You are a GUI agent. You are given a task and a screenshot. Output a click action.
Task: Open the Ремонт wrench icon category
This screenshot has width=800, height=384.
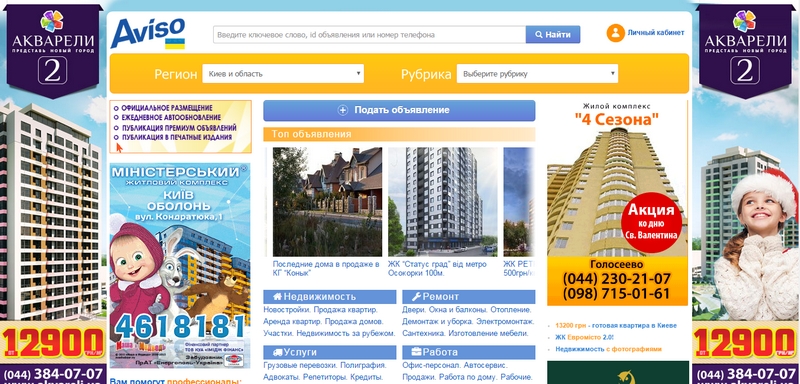(x=416, y=297)
